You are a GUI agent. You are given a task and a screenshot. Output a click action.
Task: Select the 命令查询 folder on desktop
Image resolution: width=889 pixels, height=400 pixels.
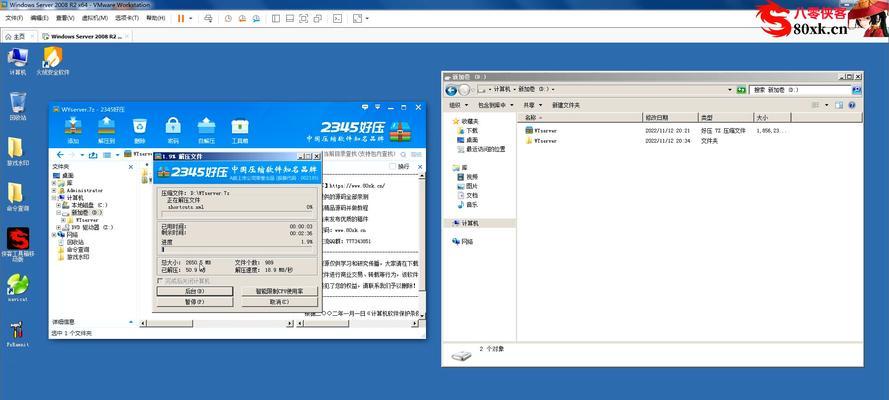[17, 197]
